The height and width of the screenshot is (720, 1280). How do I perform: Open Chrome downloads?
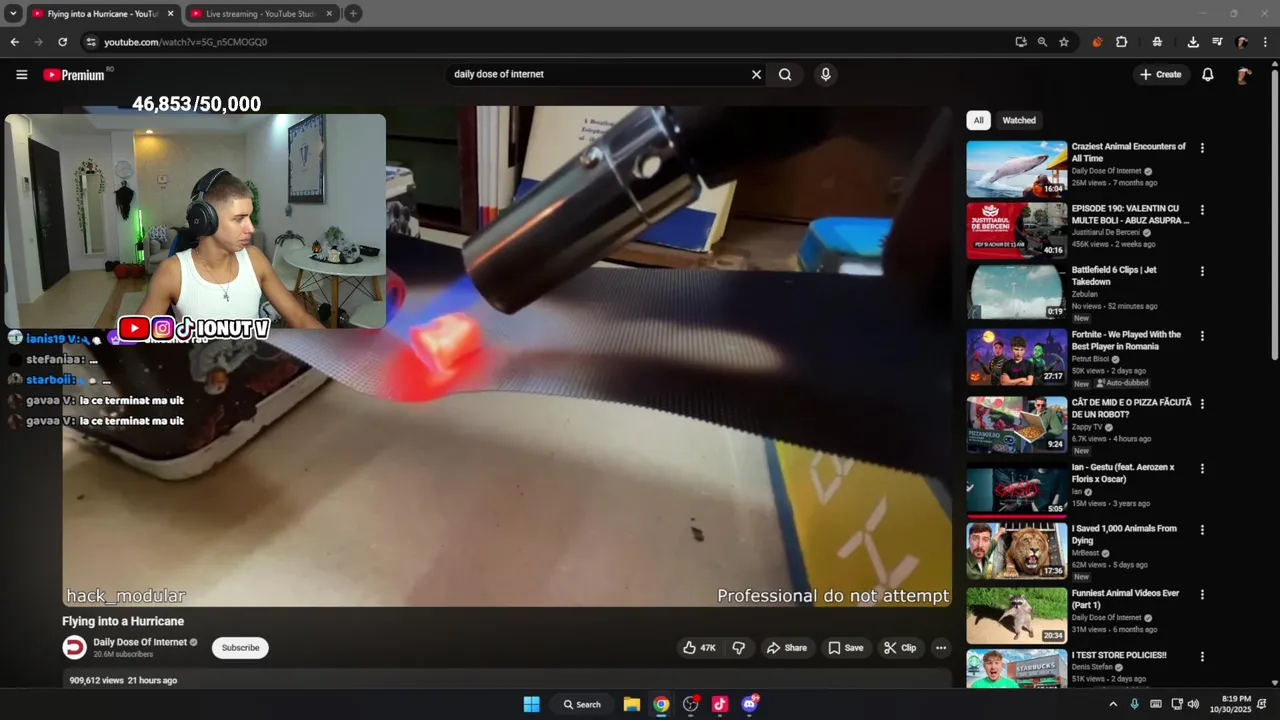tap(1193, 42)
